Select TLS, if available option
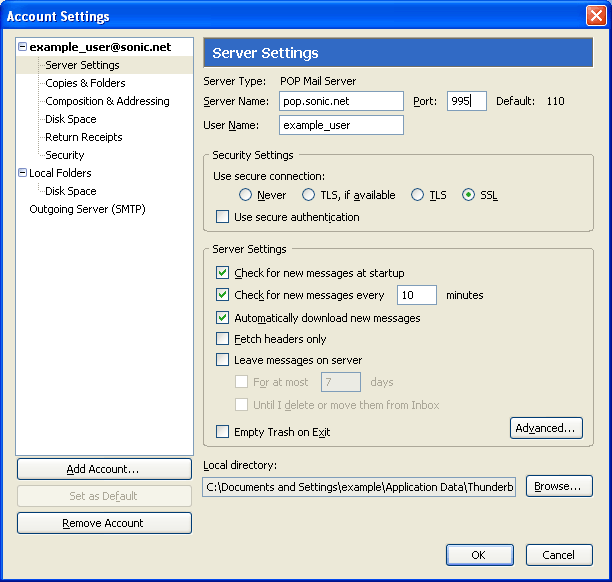Image resolution: width=612 pixels, height=582 pixels. pos(308,194)
